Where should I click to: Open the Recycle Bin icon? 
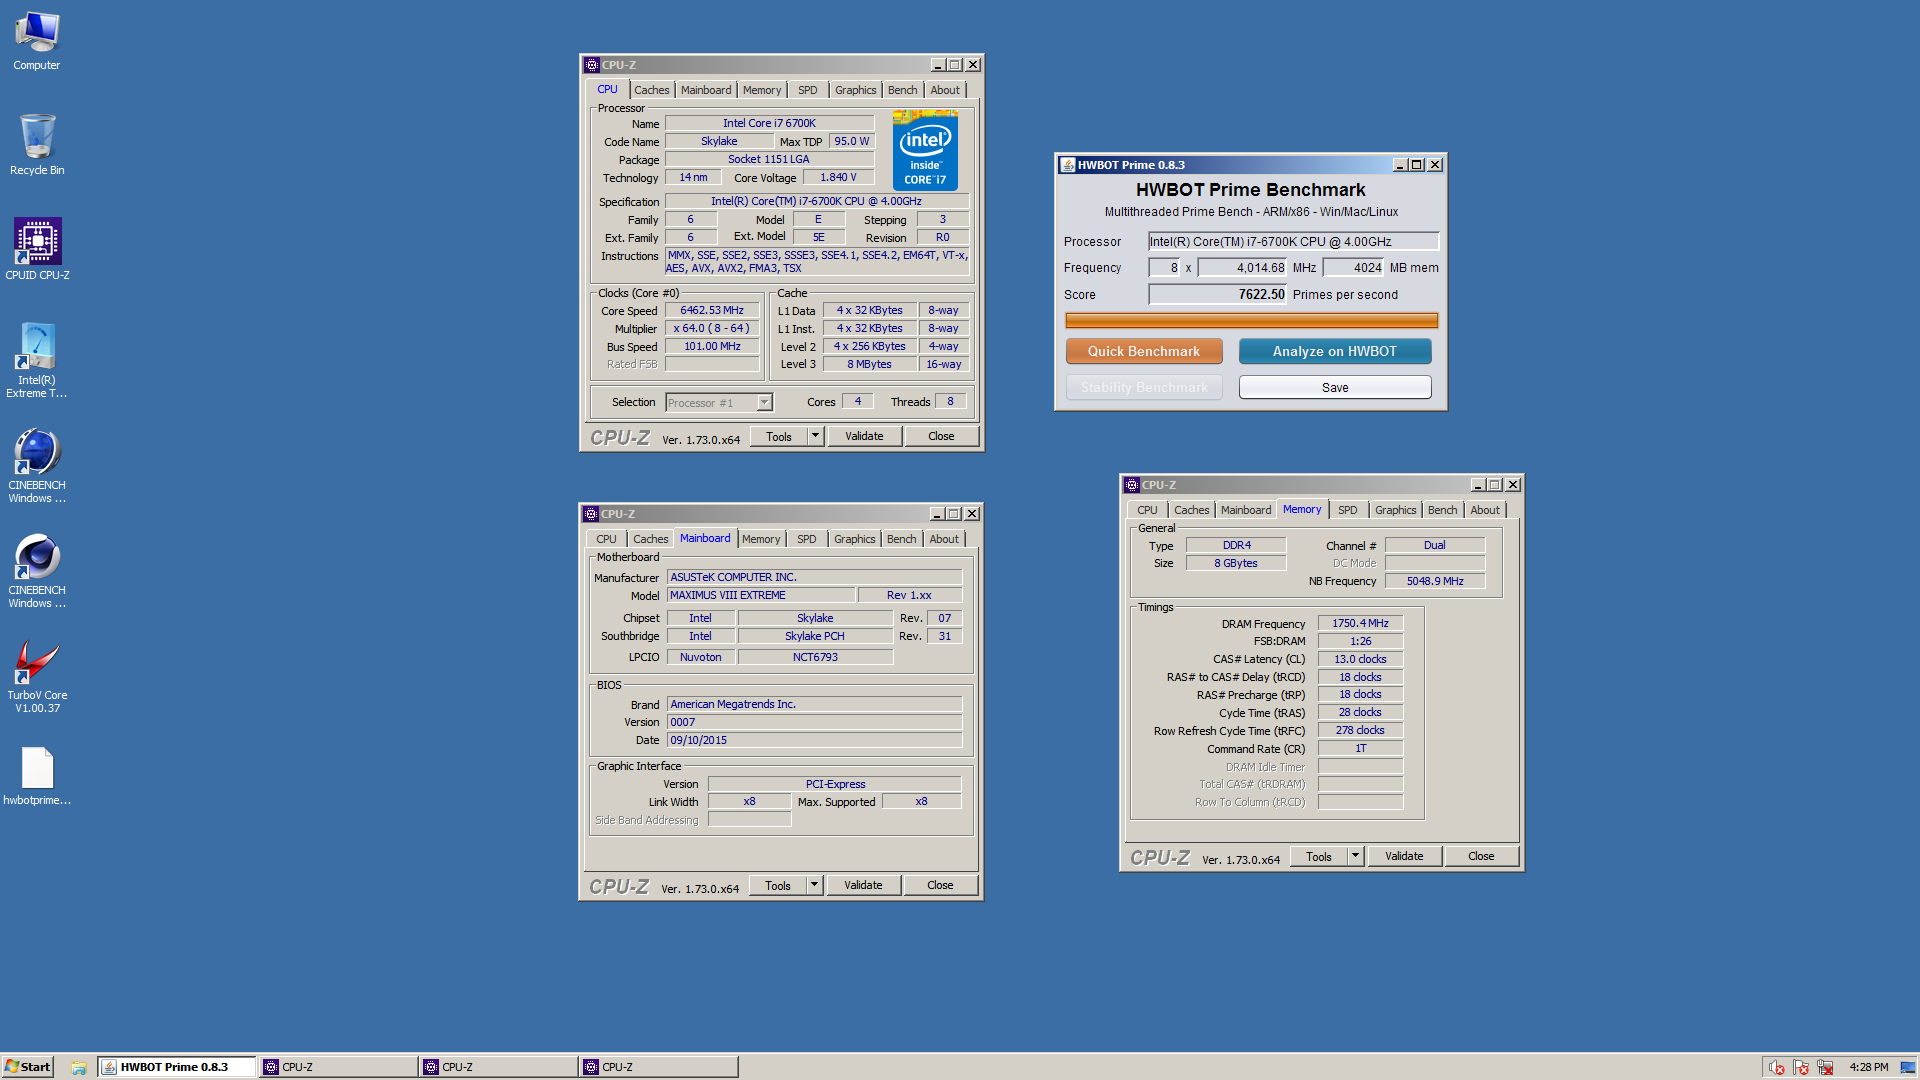37,146
